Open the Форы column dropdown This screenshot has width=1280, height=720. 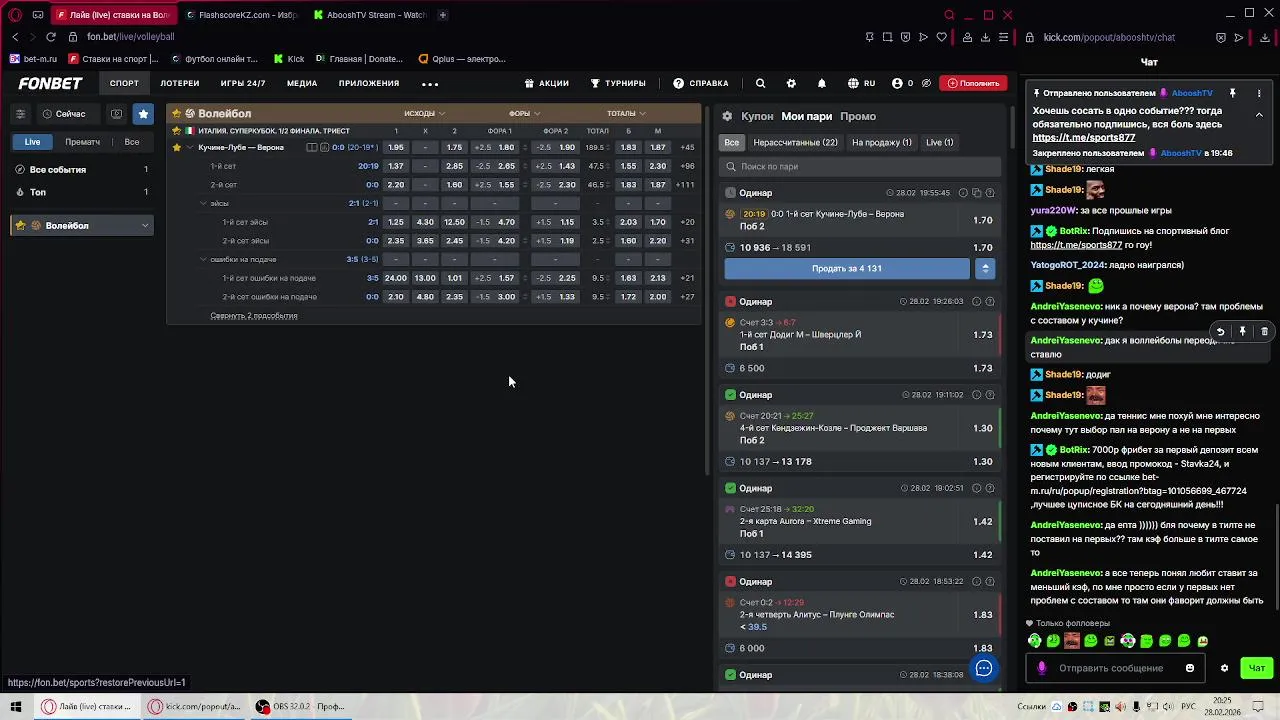tap(524, 113)
